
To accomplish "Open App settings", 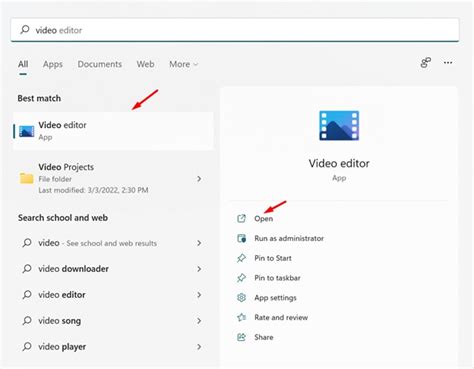I will pos(275,298).
